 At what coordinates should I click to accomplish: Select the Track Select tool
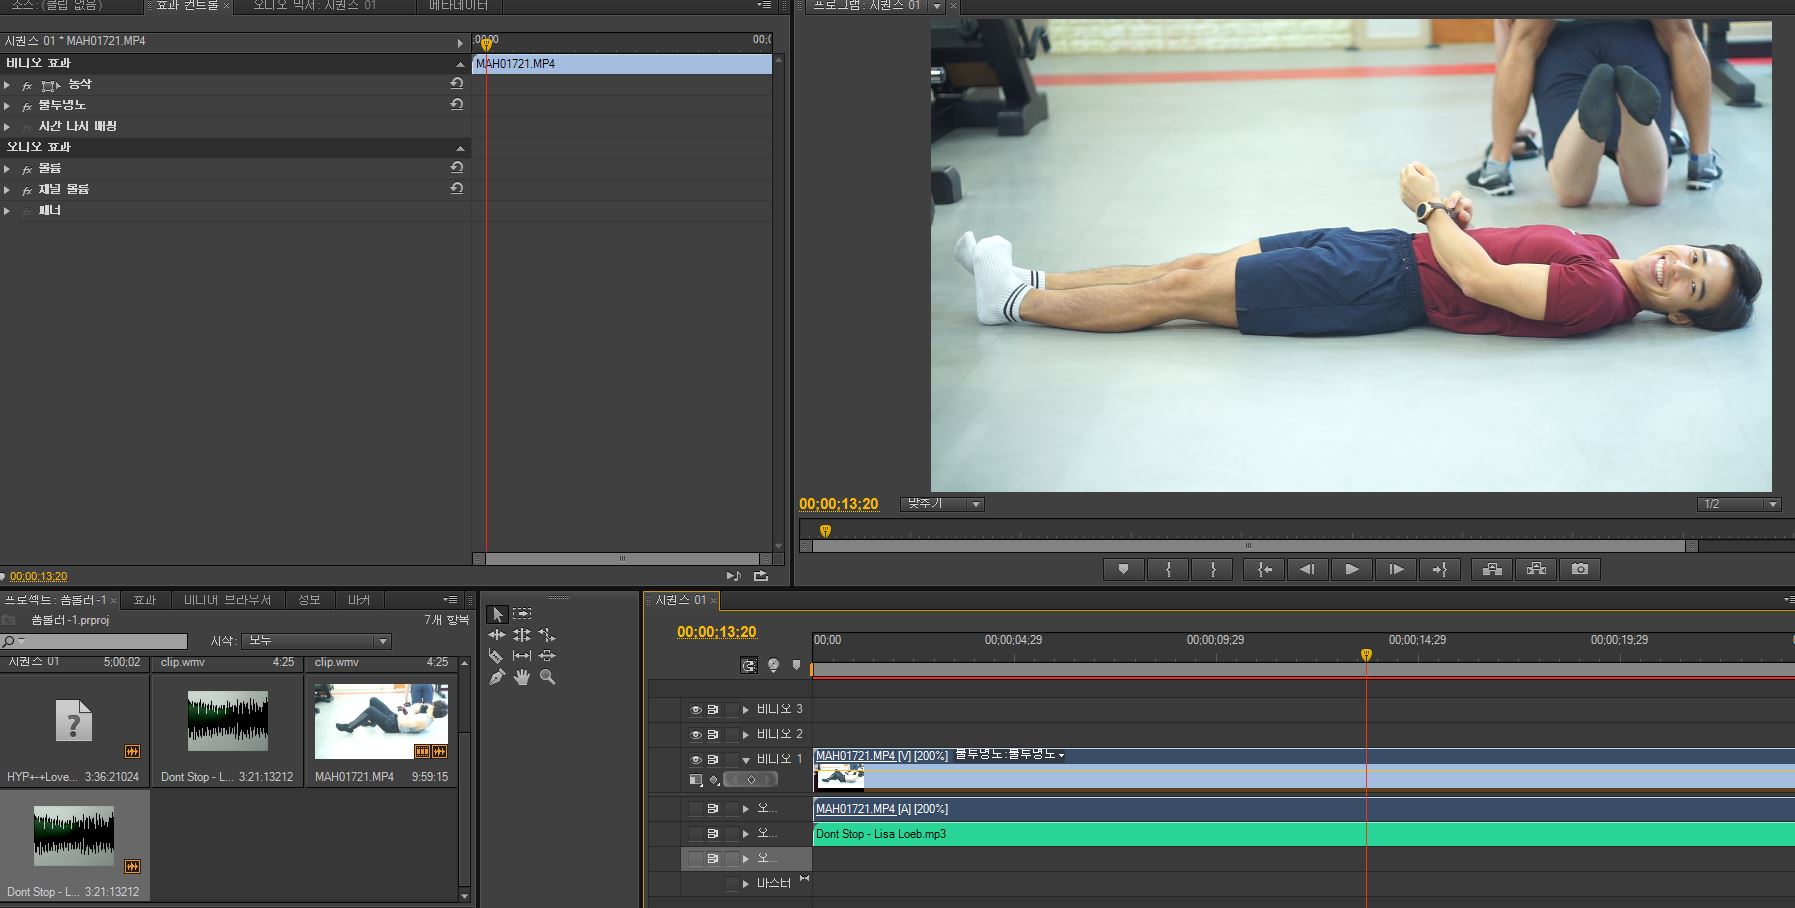pyautogui.click(x=522, y=614)
